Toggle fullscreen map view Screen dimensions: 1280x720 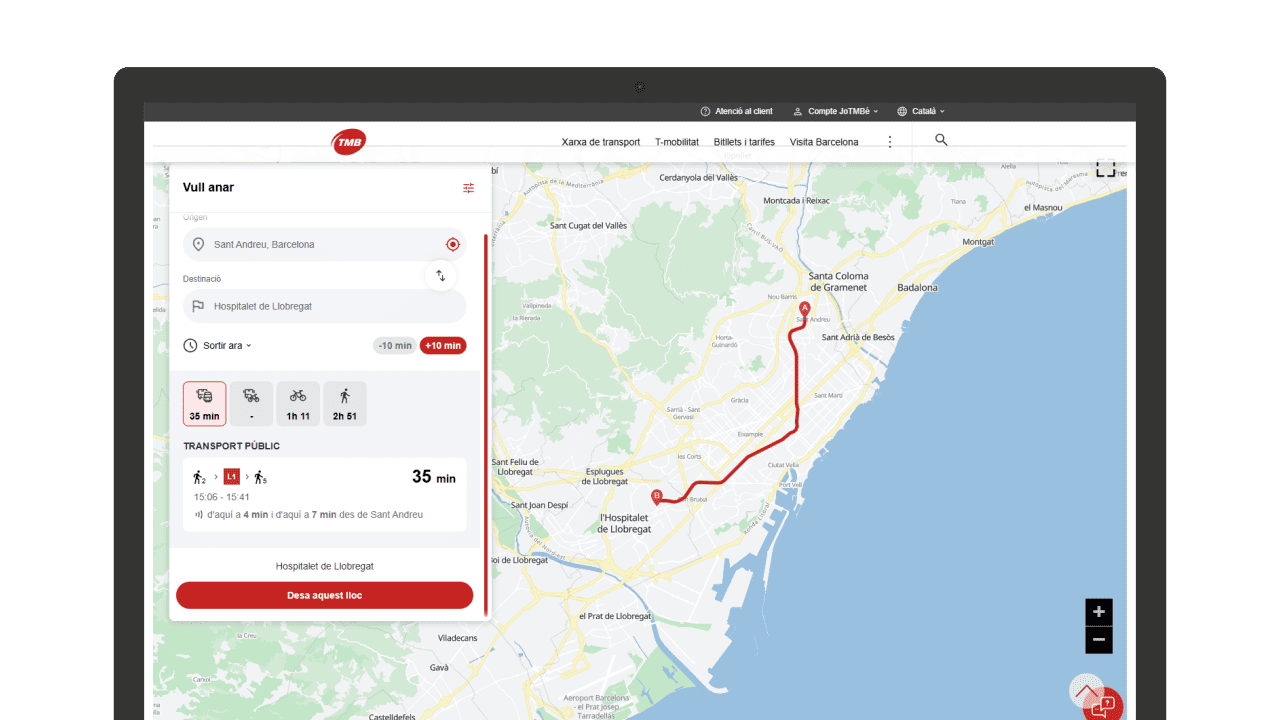point(1105,168)
